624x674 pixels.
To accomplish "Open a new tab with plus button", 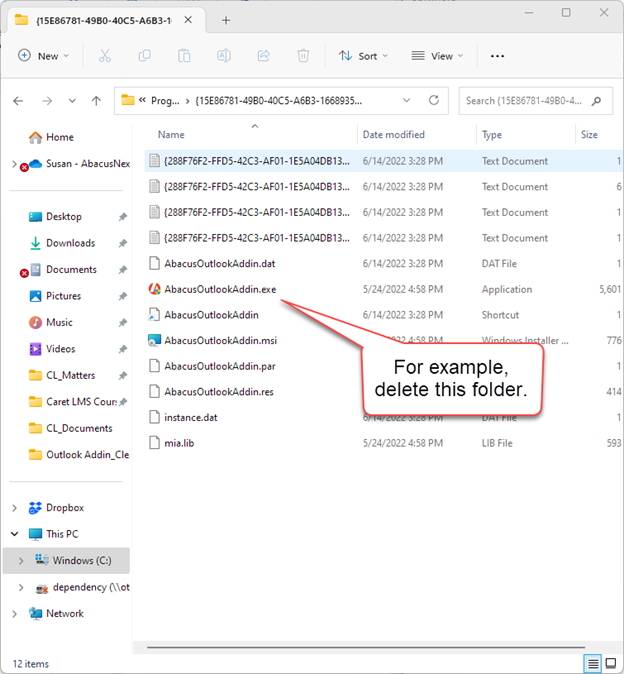I will coord(226,19).
